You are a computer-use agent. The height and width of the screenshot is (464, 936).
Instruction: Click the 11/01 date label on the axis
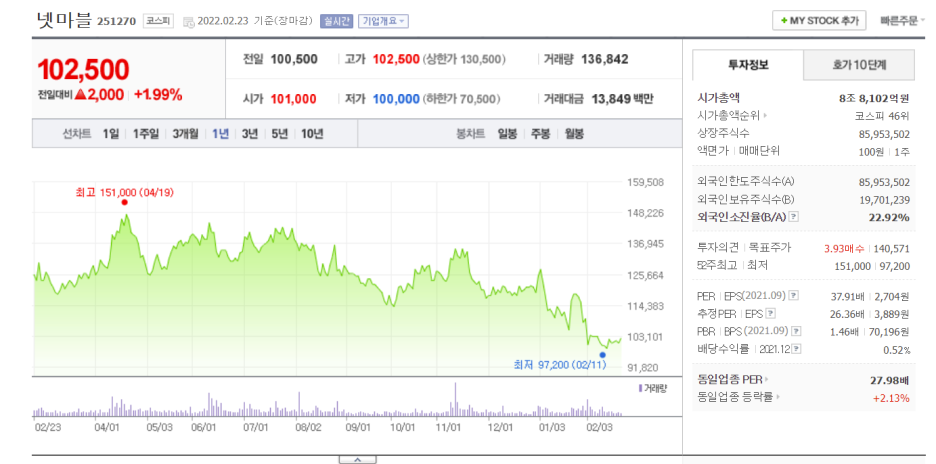point(449,428)
